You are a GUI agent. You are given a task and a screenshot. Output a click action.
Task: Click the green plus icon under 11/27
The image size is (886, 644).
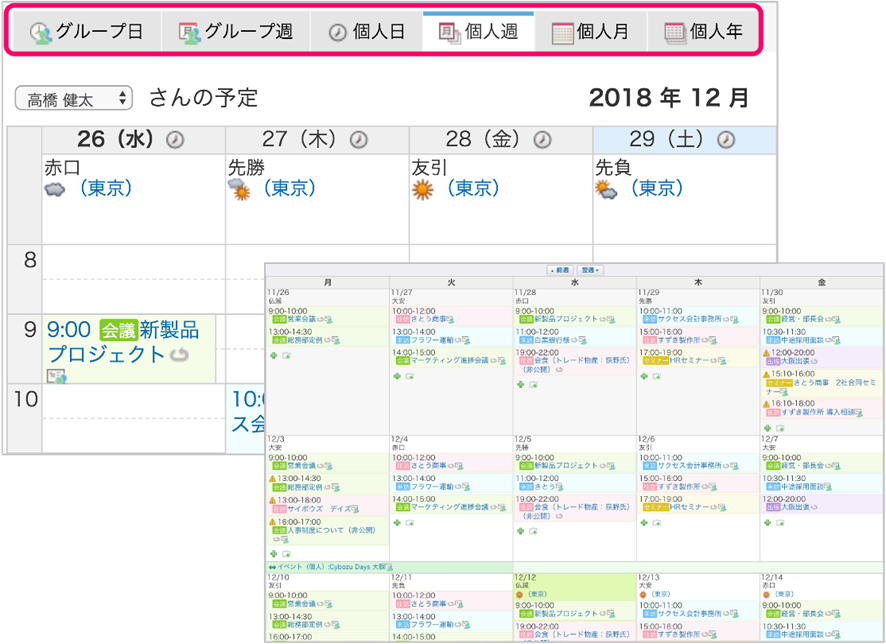397,376
